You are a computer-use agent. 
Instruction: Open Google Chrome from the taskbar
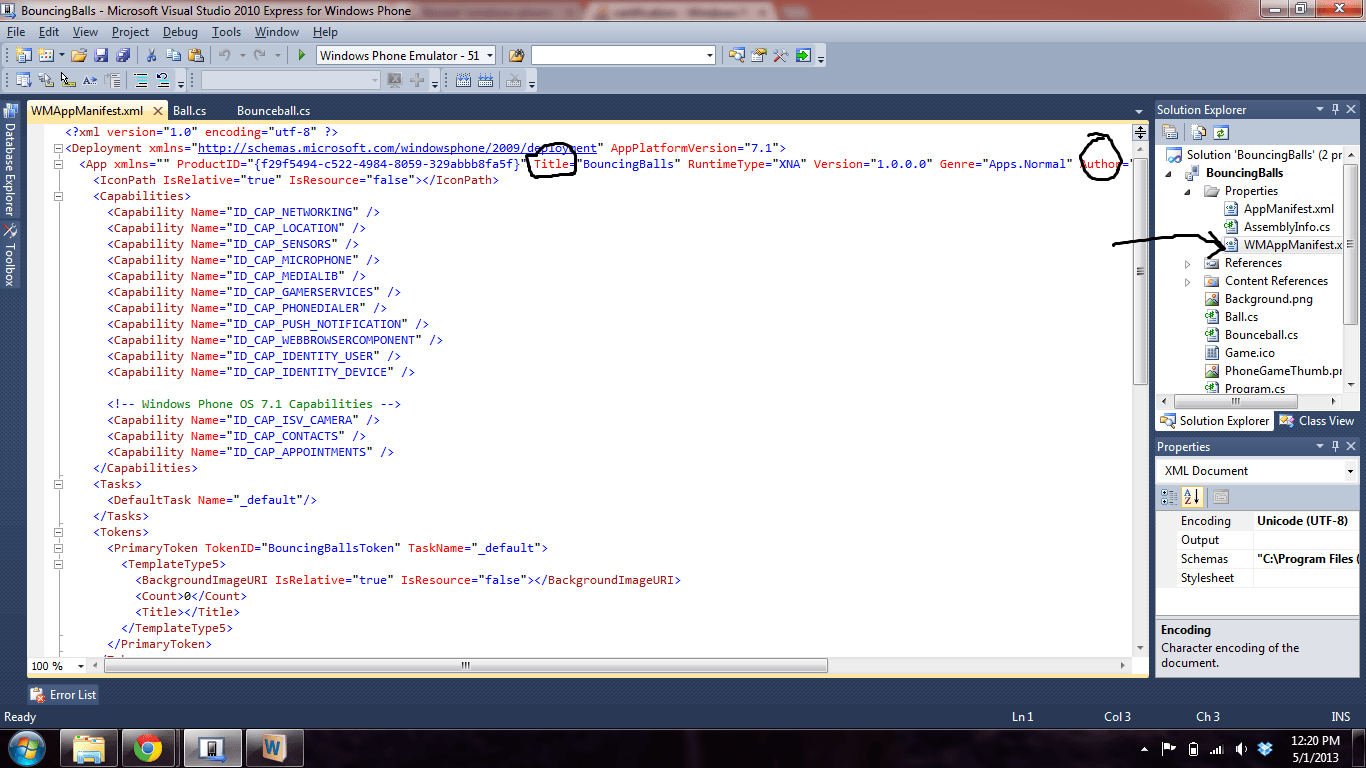point(148,748)
